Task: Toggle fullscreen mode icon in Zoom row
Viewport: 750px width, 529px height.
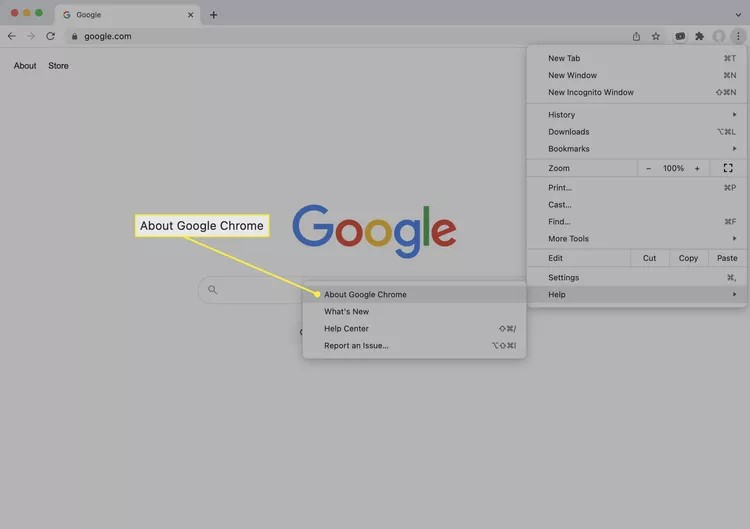Action: click(x=728, y=168)
